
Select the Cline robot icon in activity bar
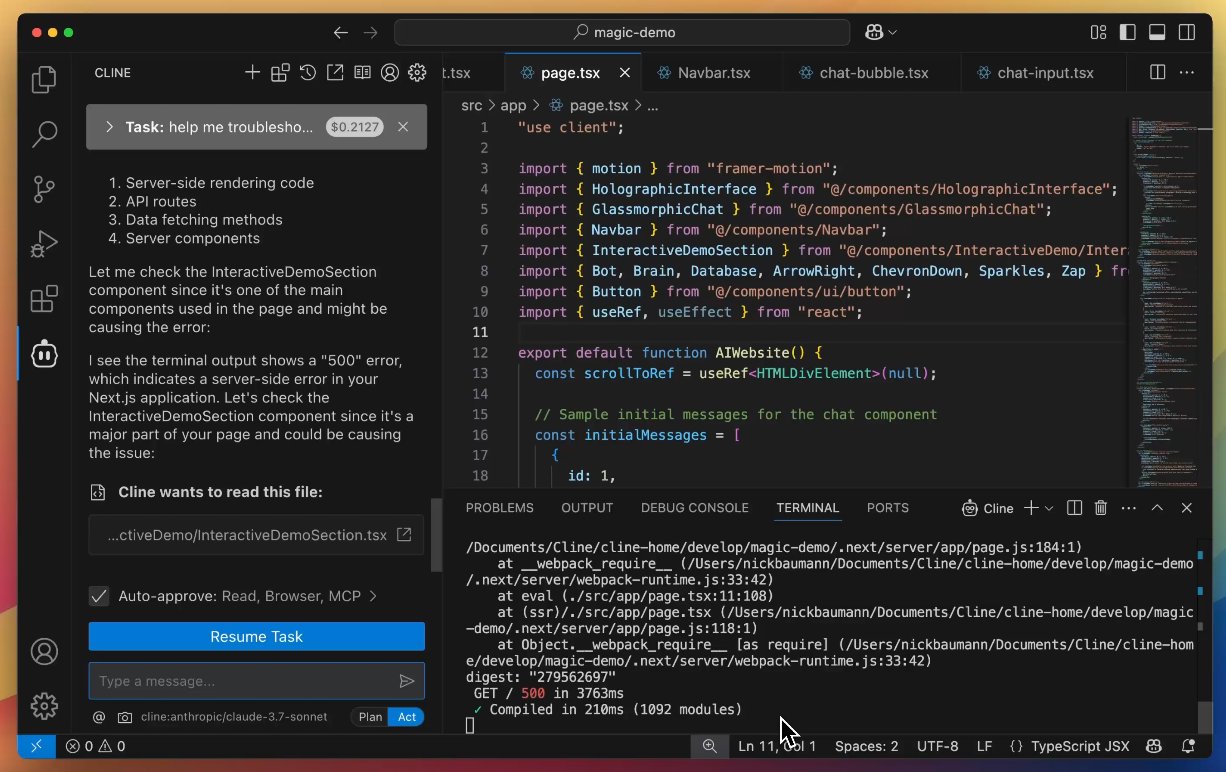(44, 354)
